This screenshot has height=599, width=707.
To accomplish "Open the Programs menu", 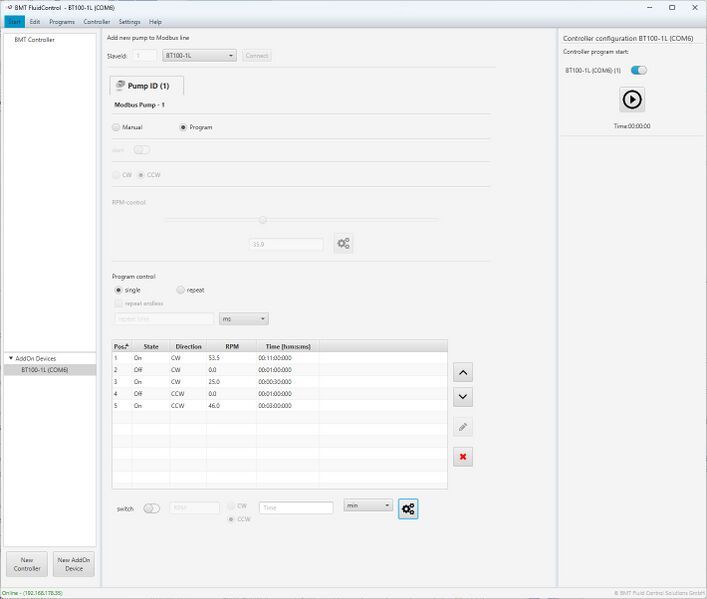I will coord(62,21).
